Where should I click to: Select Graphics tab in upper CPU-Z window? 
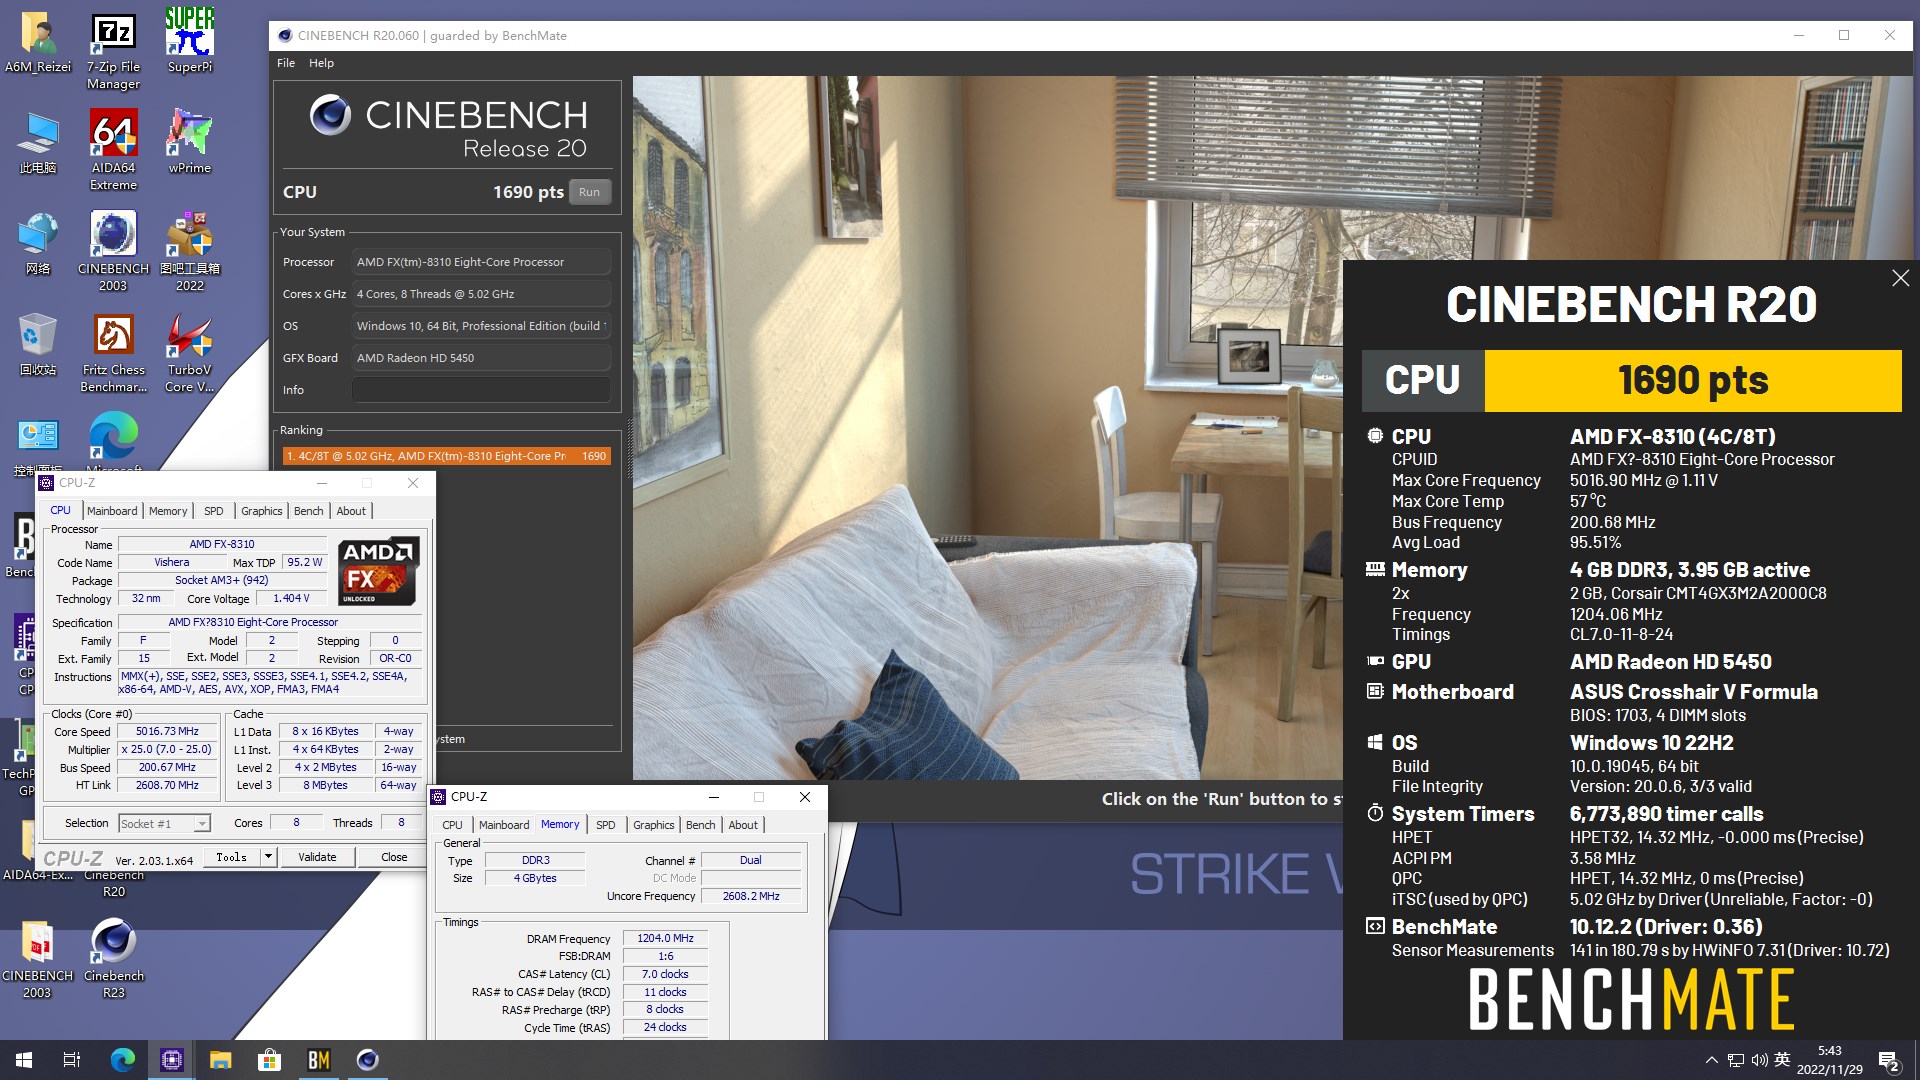click(x=262, y=511)
